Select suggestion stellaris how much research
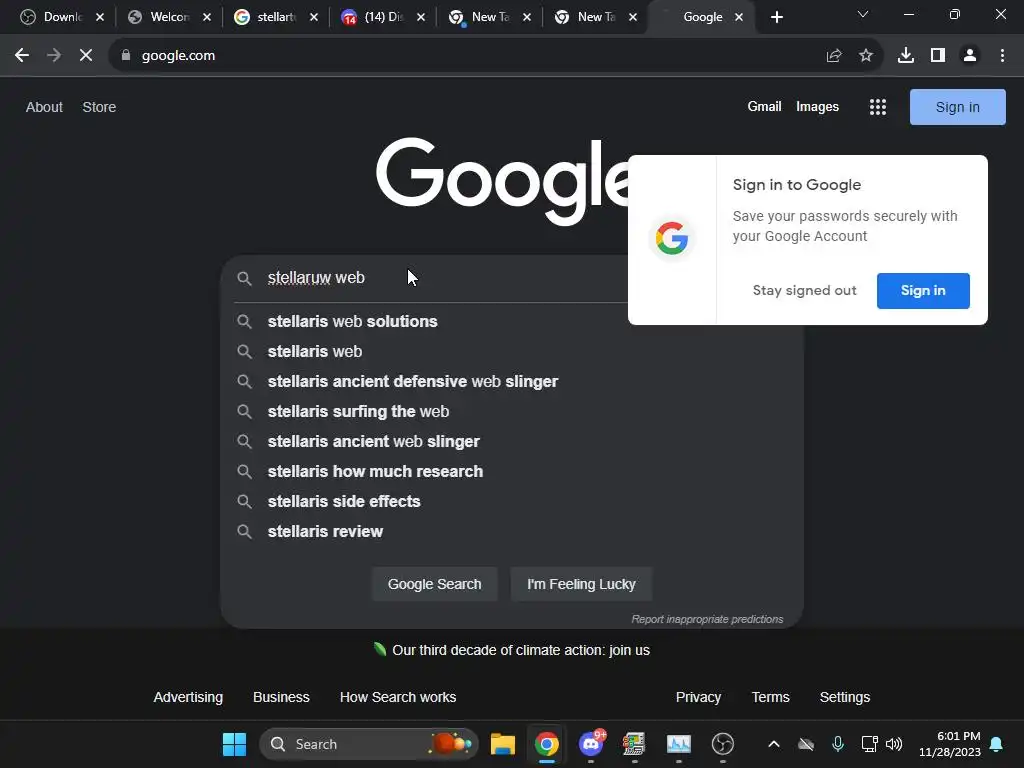Image resolution: width=1024 pixels, height=768 pixels. pos(511,472)
